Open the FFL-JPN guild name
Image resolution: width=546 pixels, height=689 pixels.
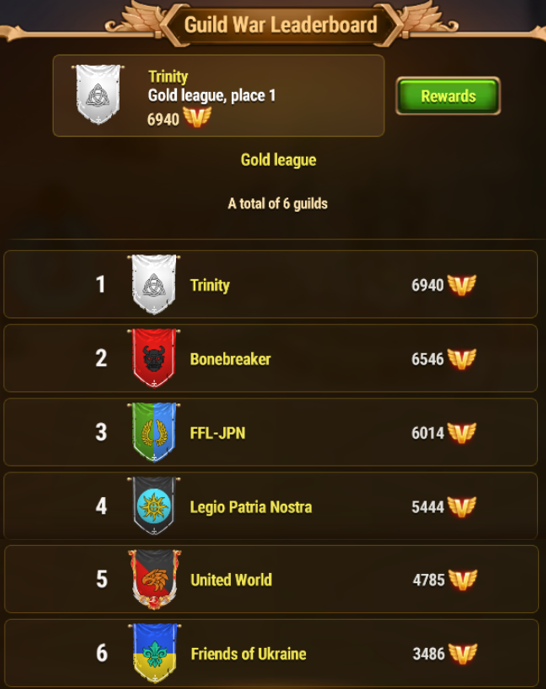click(x=217, y=433)
